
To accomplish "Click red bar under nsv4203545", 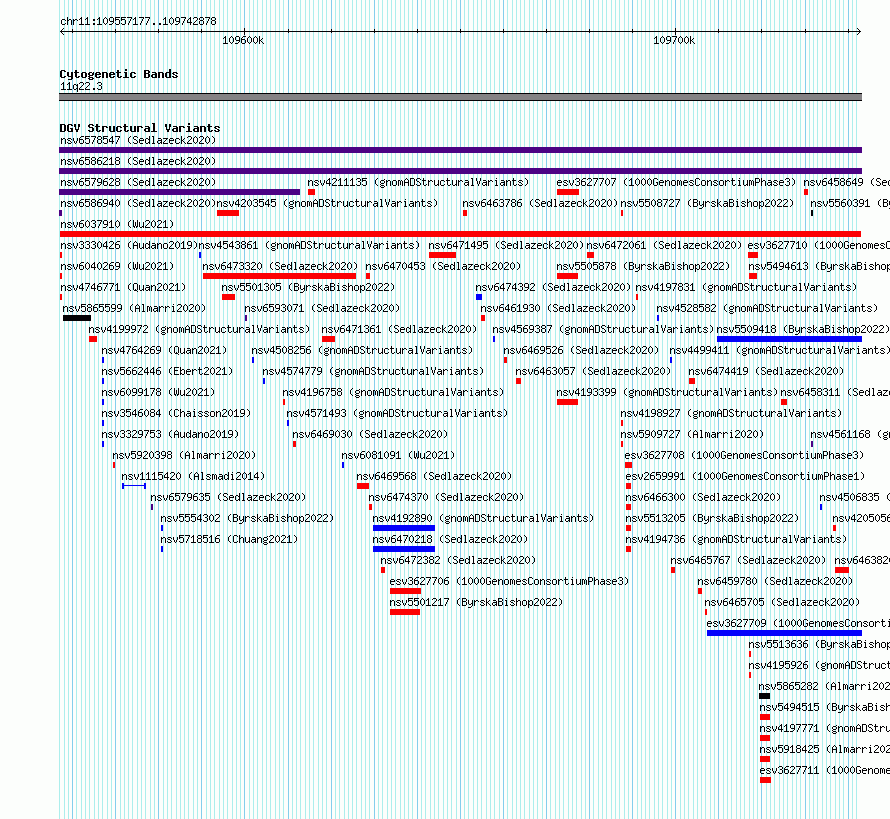I will (x=228, y=213).
